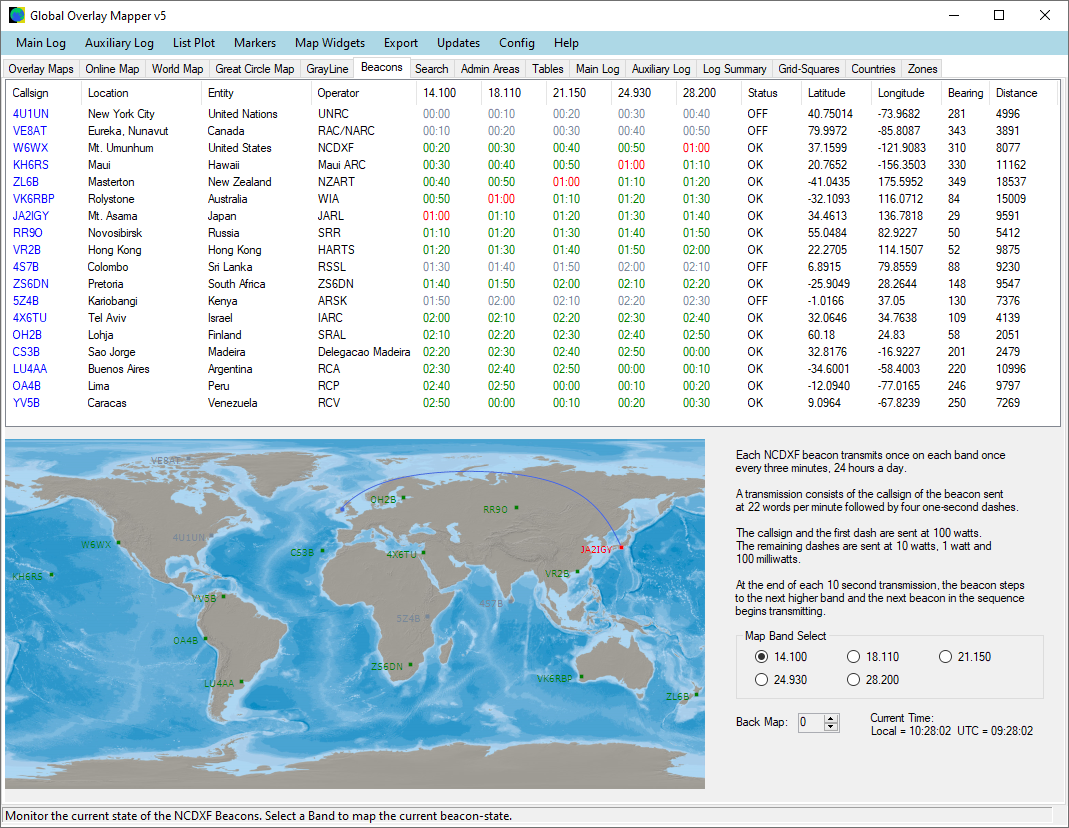
Task: Switch to the Admin Areas tab
Action: (490, 69)
